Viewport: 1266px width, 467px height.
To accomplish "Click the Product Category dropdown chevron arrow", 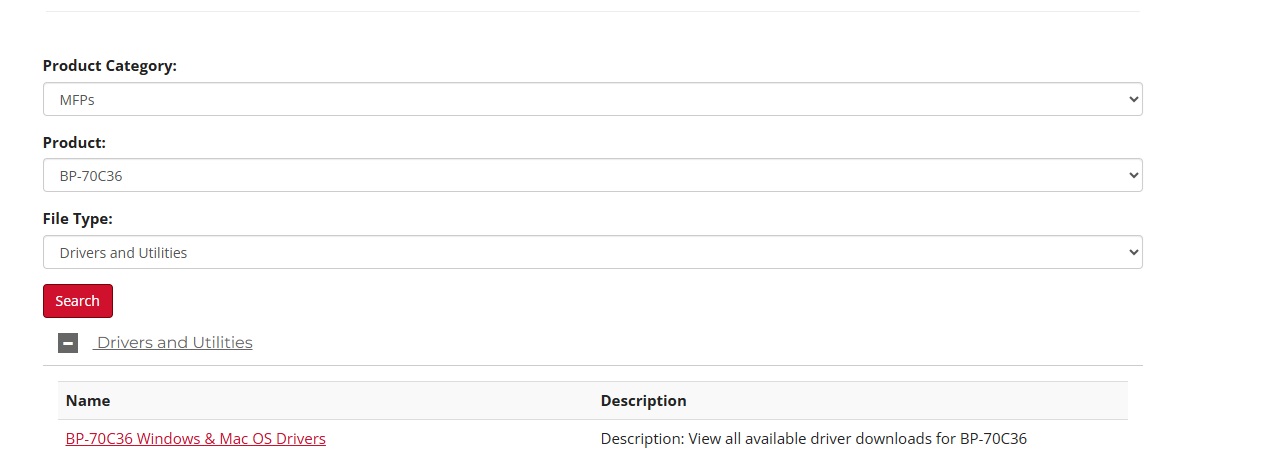I will pos(1133,99).
